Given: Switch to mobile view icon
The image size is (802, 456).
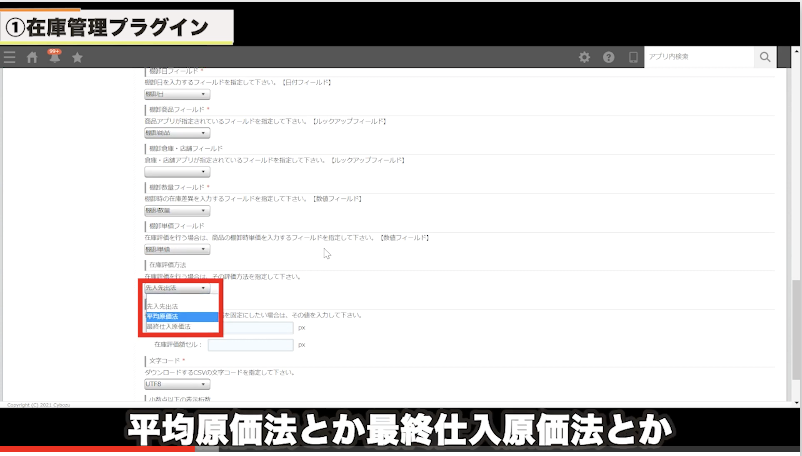Looking at the screenshot, I should (x=632, y=58).
